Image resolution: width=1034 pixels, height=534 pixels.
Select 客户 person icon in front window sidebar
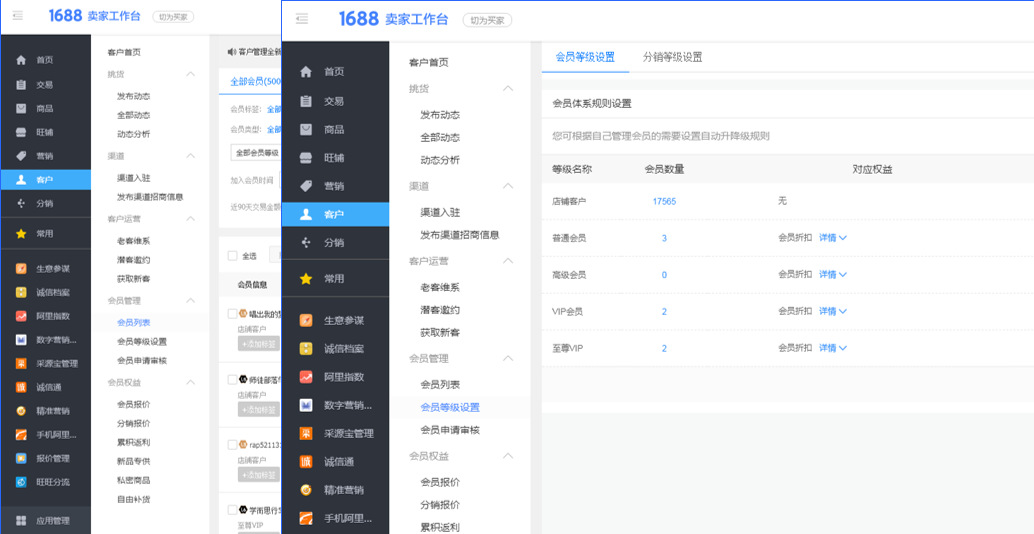(306, 214)
